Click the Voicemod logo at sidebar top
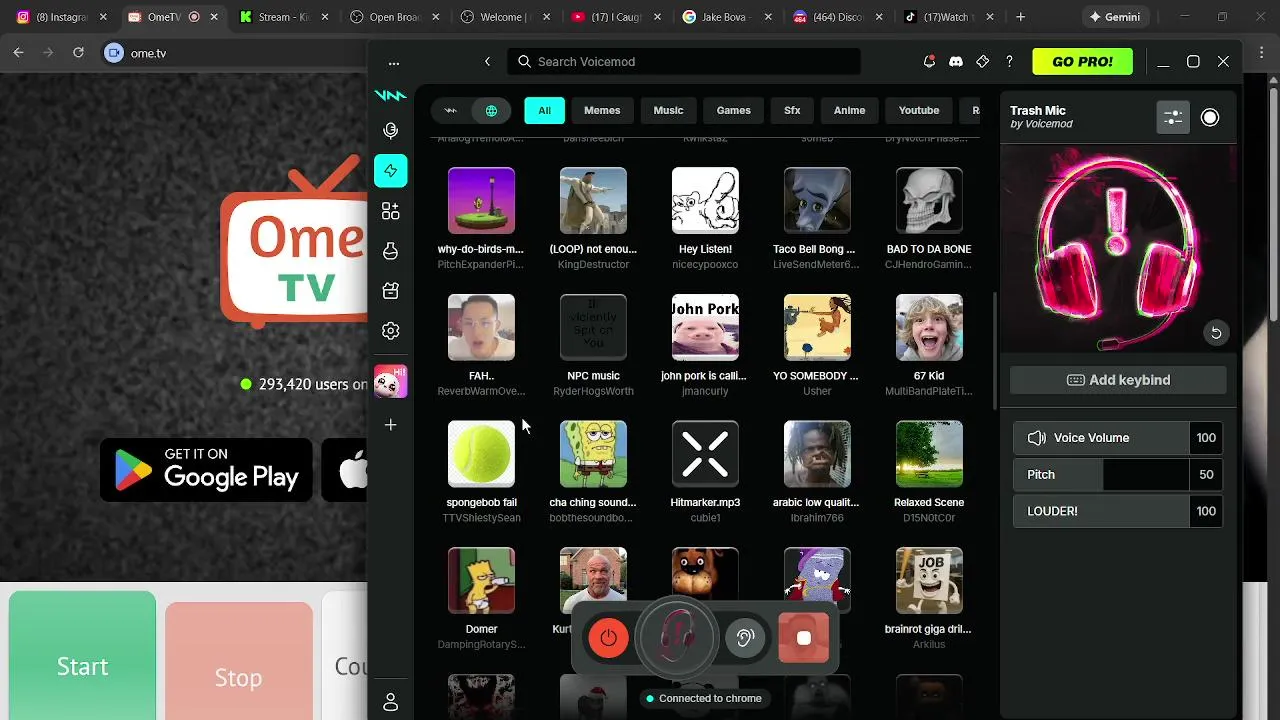The height and width of the screenshot is (720, 1280). [x=390, y=96]
